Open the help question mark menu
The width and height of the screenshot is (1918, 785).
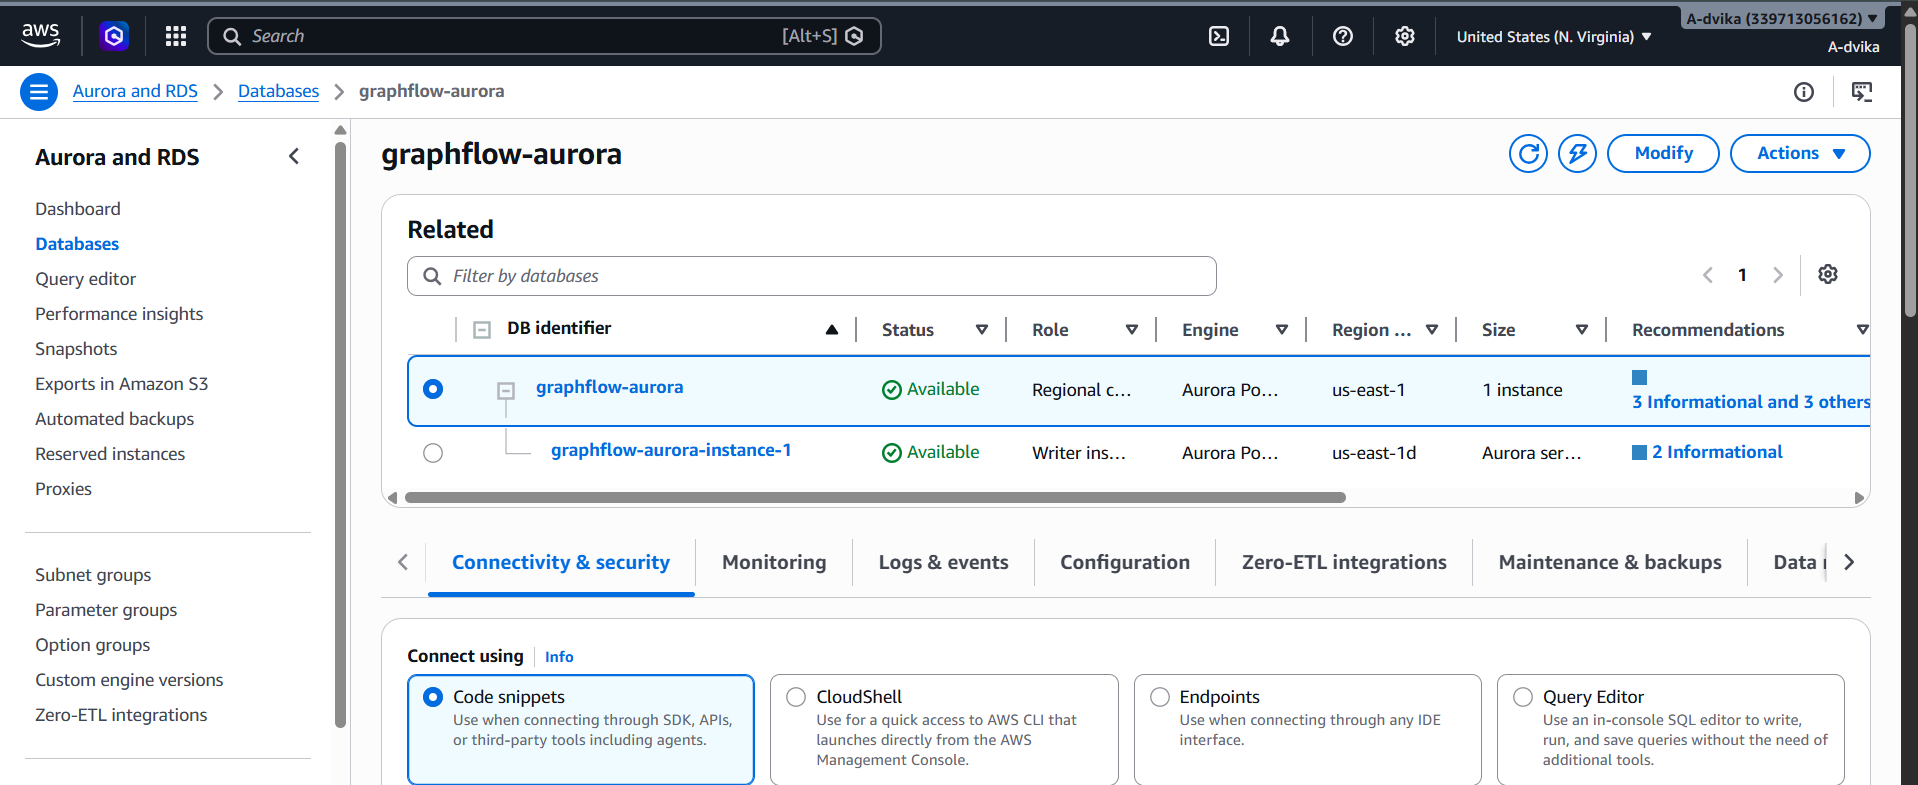click(x=1343, y=37)
